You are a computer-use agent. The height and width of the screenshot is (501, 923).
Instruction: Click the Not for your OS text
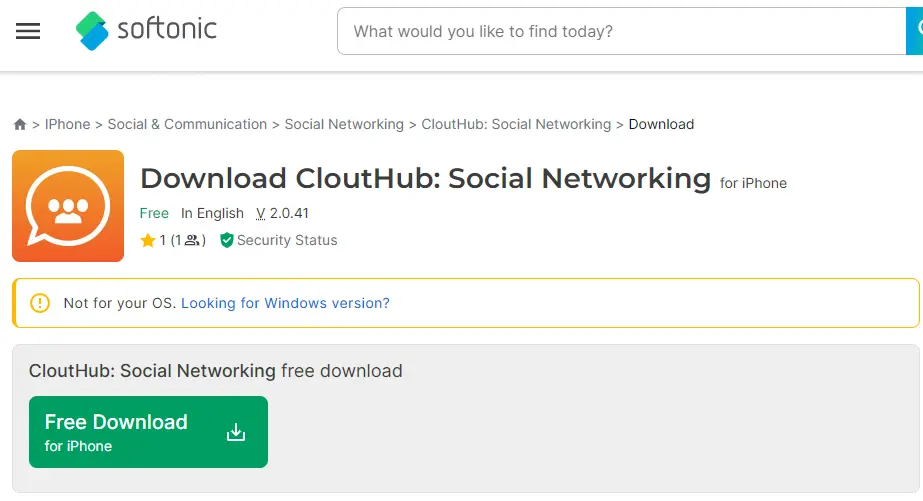119,303
